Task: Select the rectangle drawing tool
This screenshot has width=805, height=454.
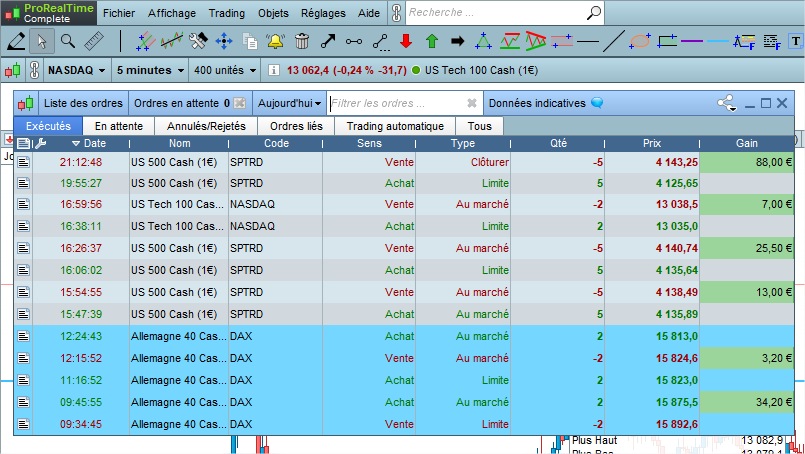Action: coord(666,41)
